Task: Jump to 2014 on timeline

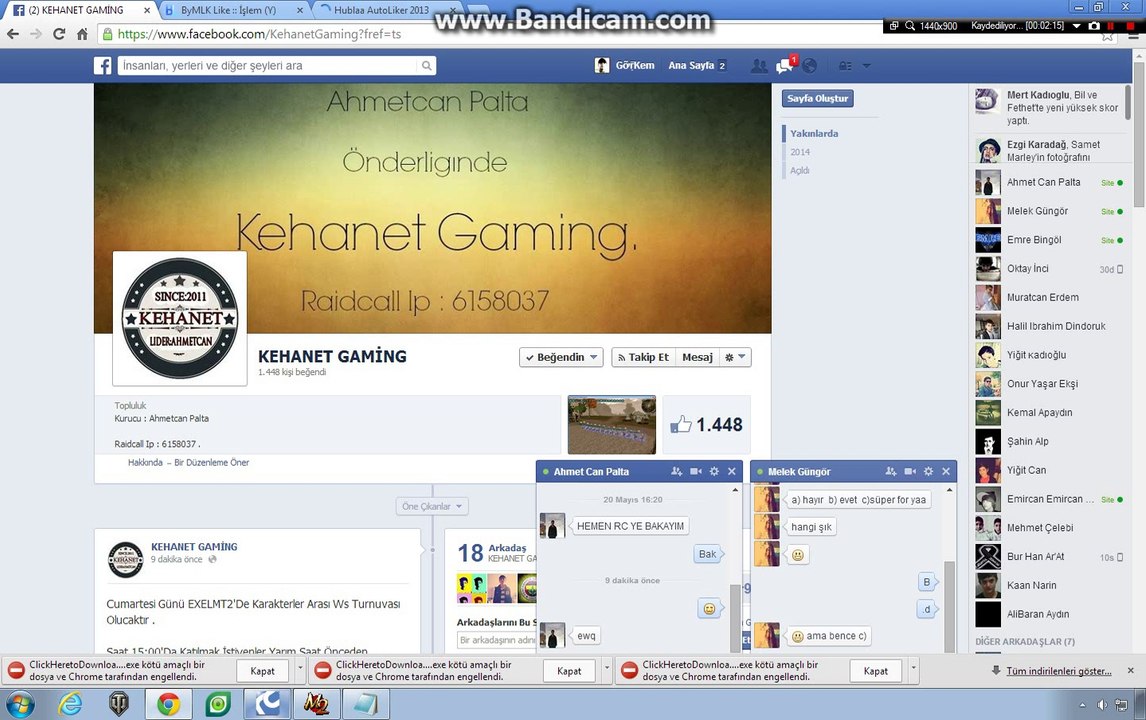Action: pyautogui.click(x=800, y=152)
